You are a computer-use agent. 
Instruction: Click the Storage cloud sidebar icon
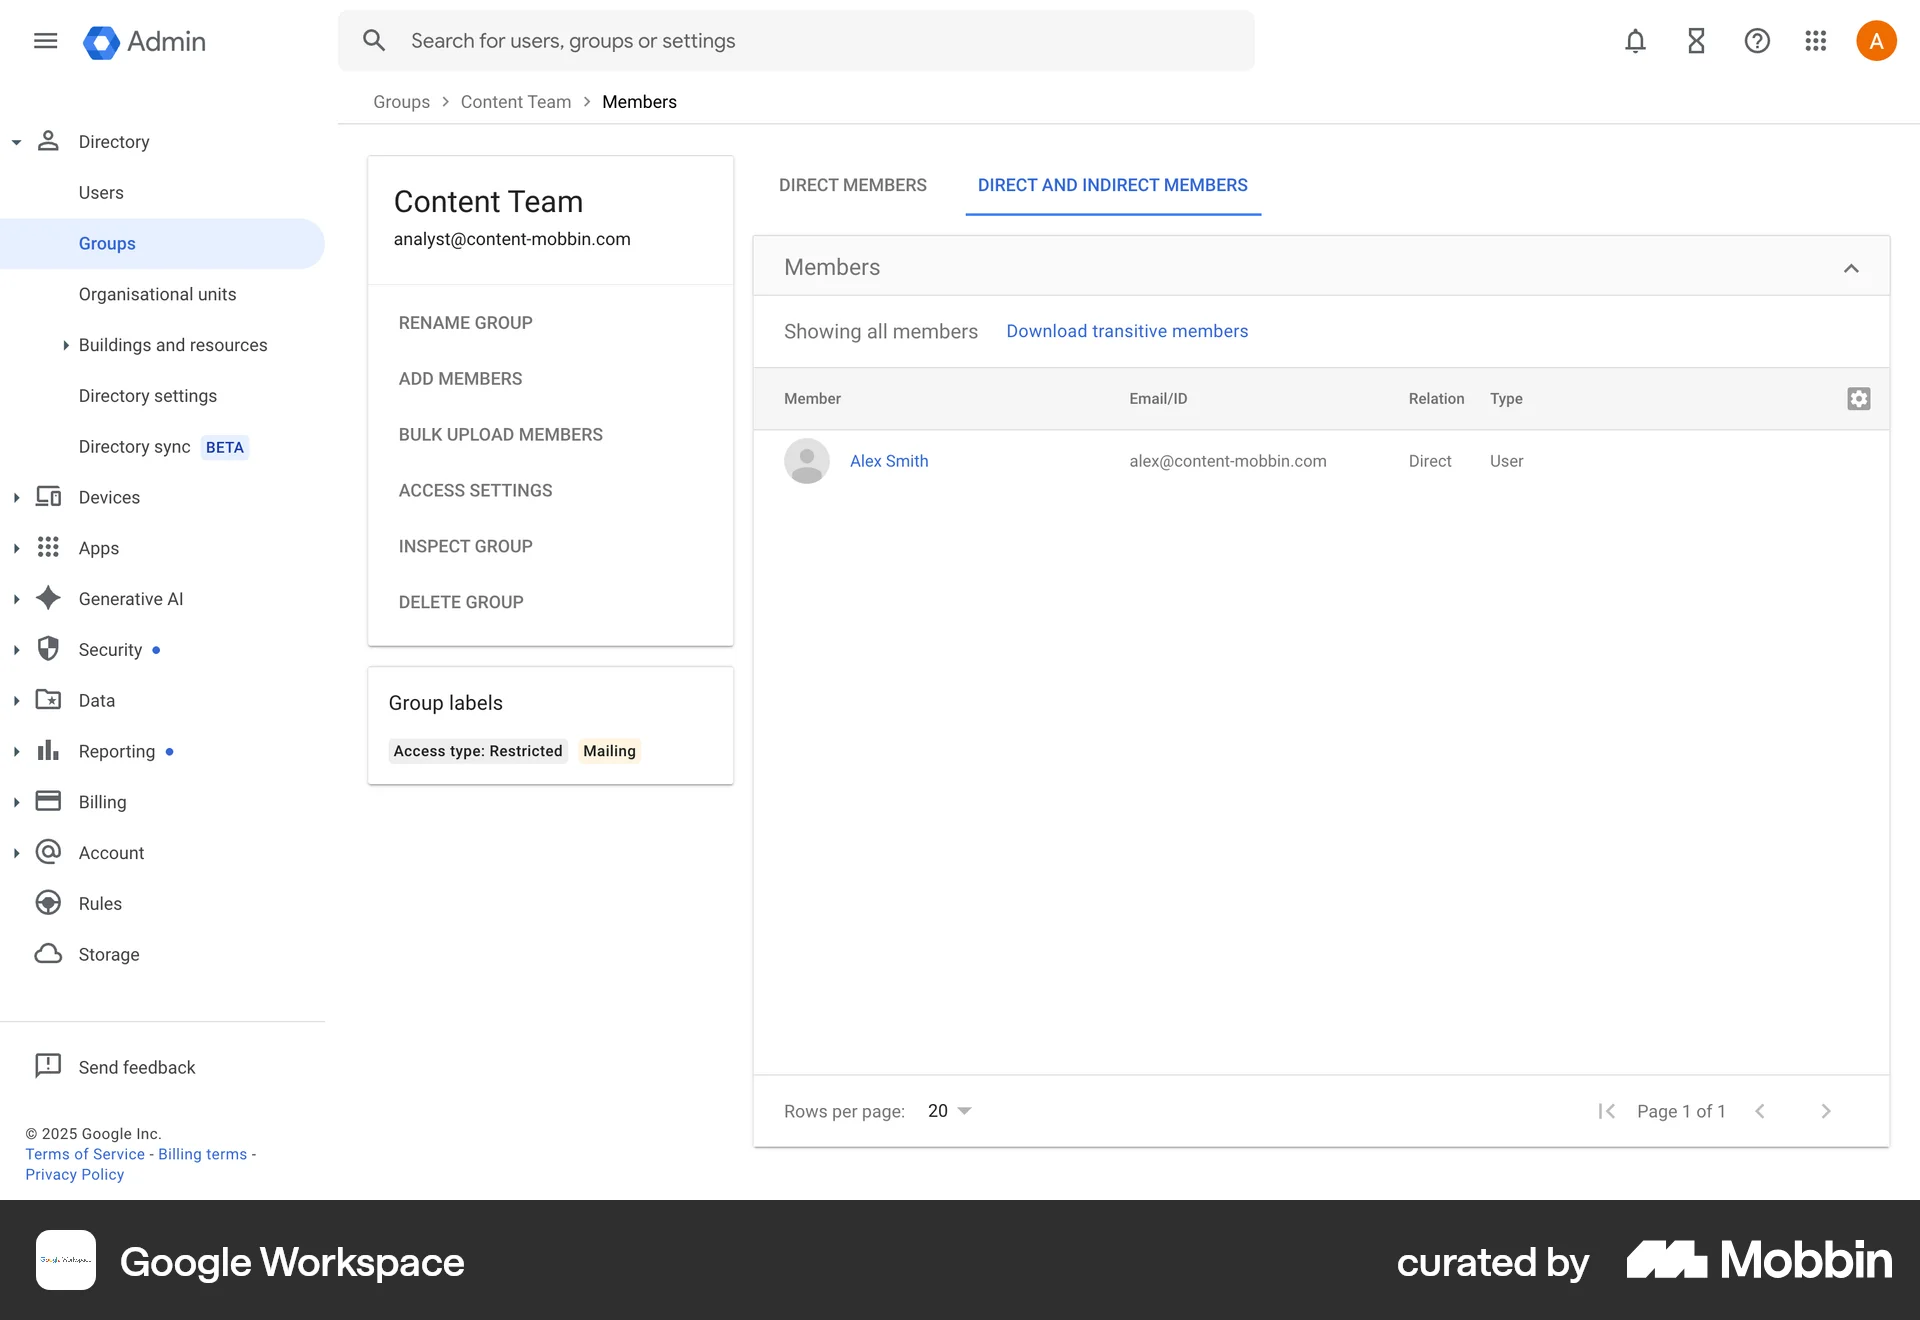pos(48,953)
